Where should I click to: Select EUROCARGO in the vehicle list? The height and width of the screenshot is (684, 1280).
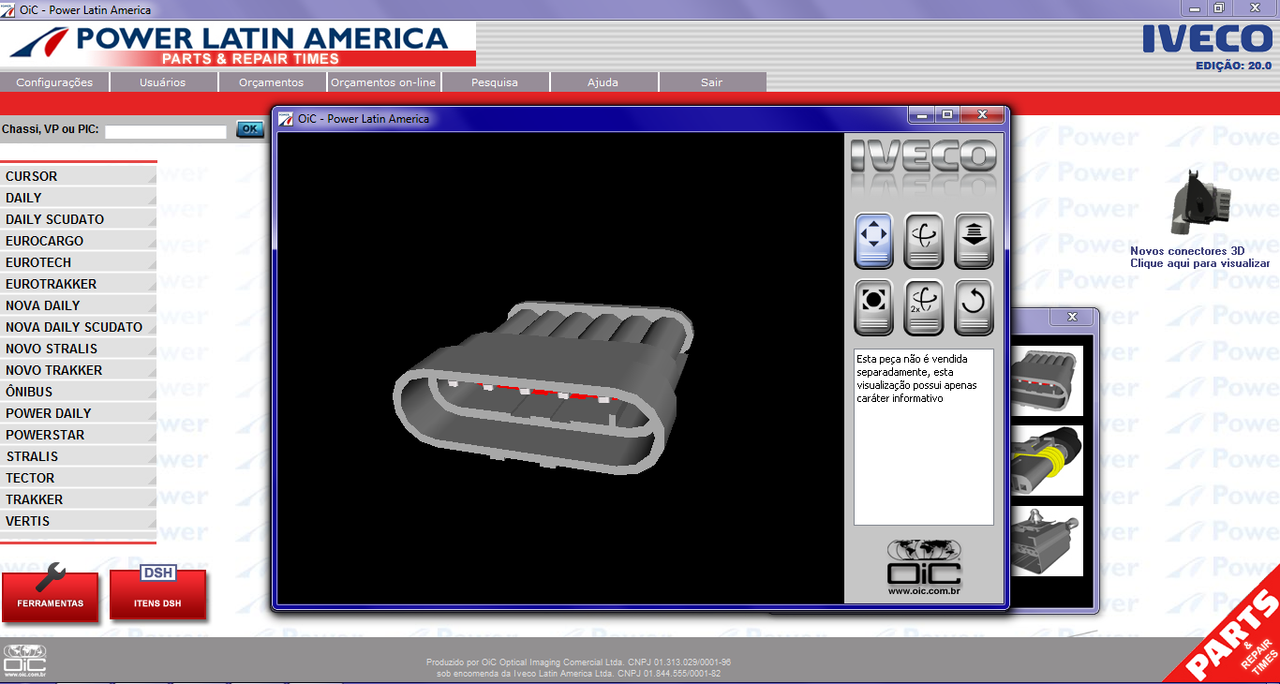coord(79,241)
